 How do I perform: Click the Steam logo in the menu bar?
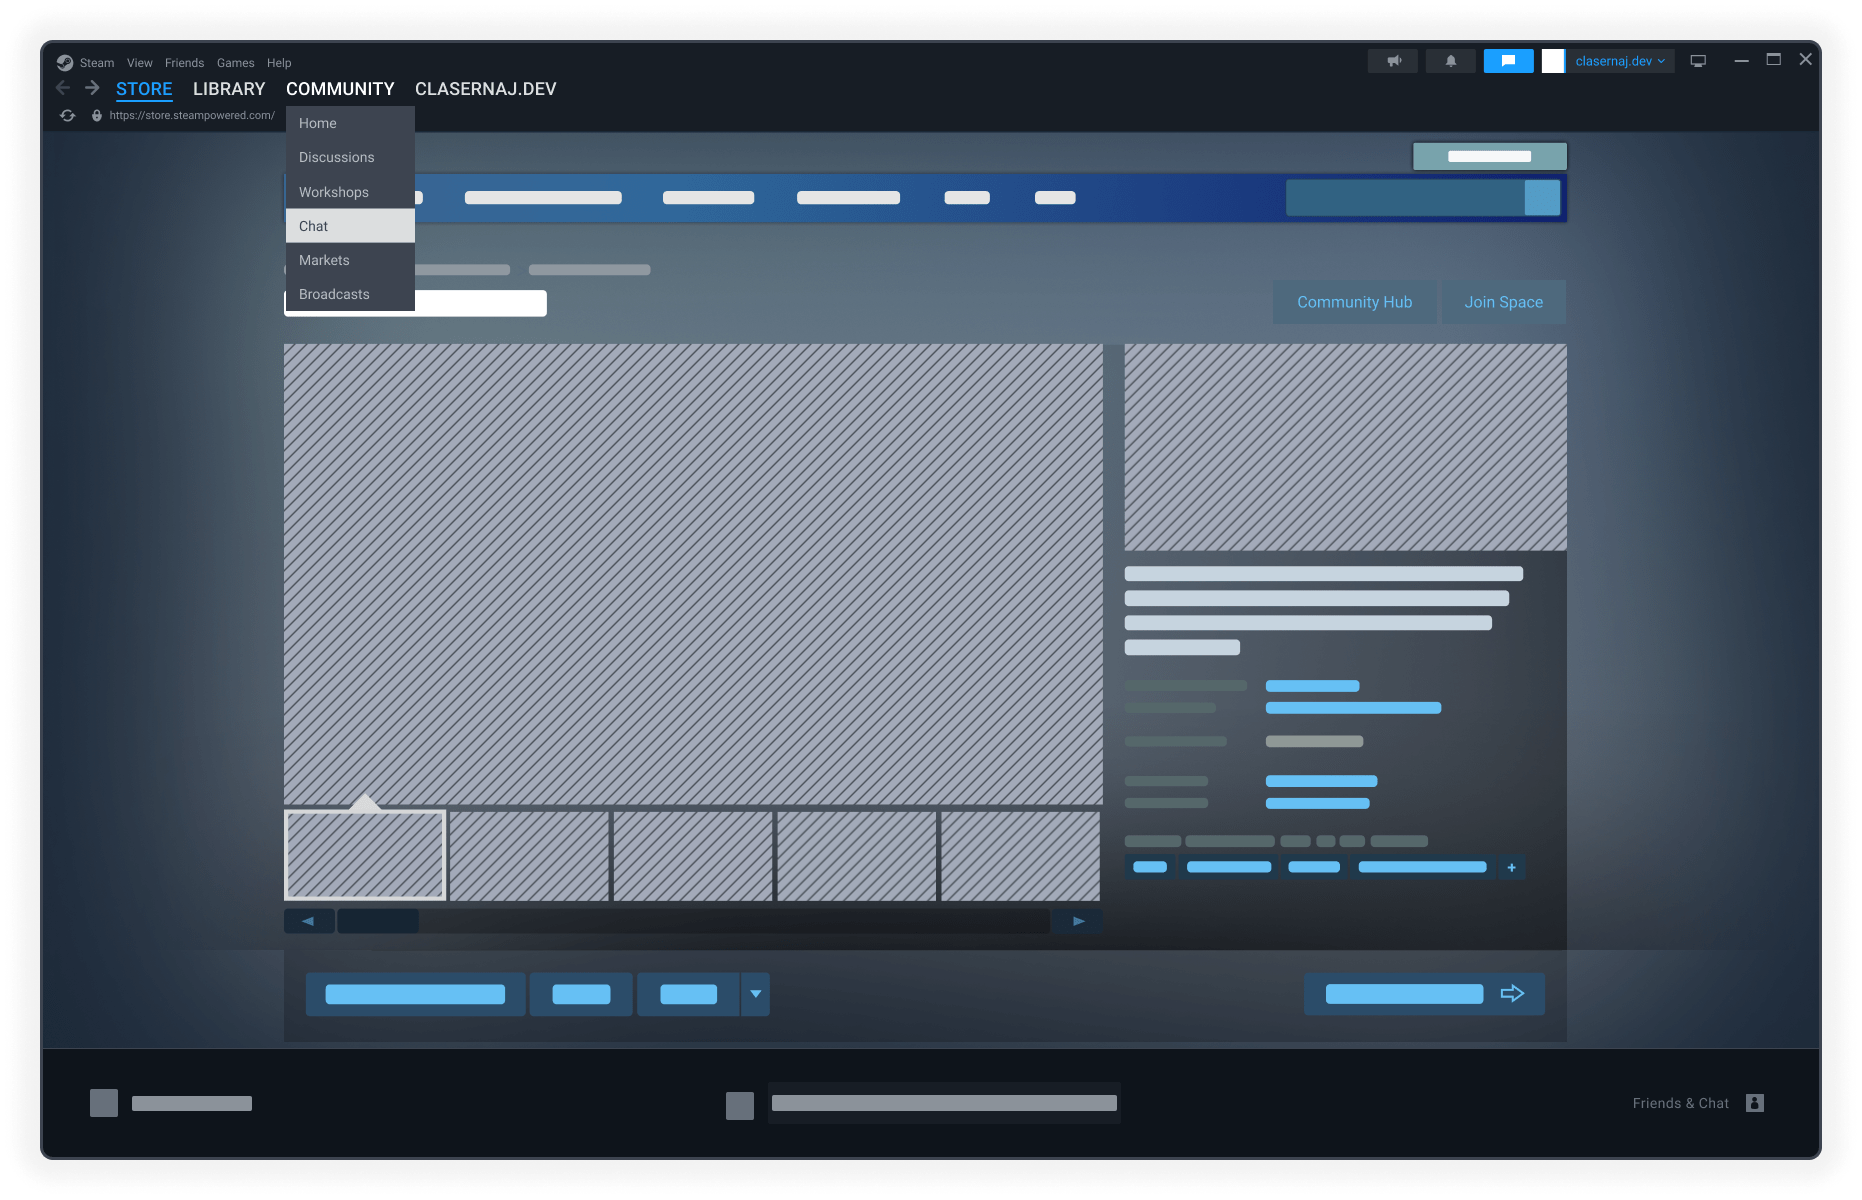pos(66,62)
